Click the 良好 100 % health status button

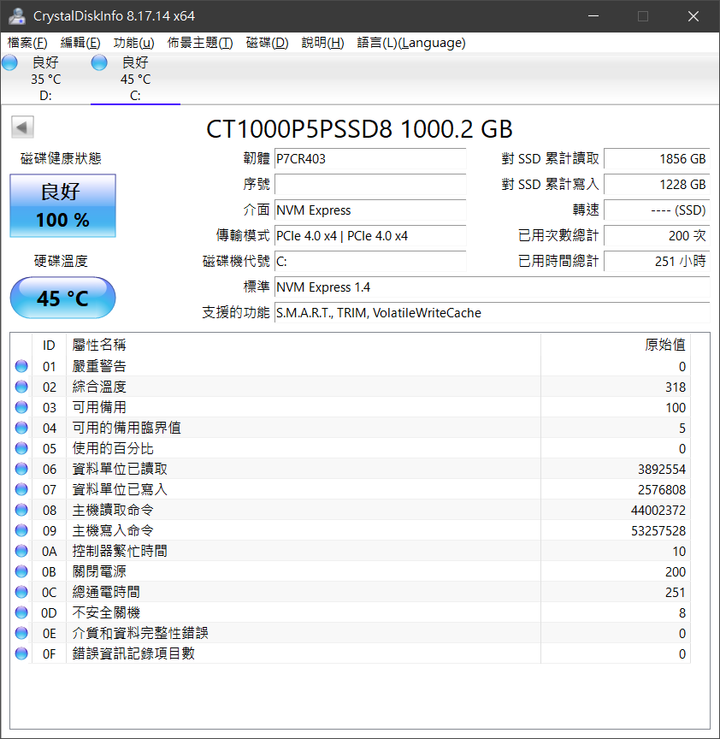tap(63, 205)
